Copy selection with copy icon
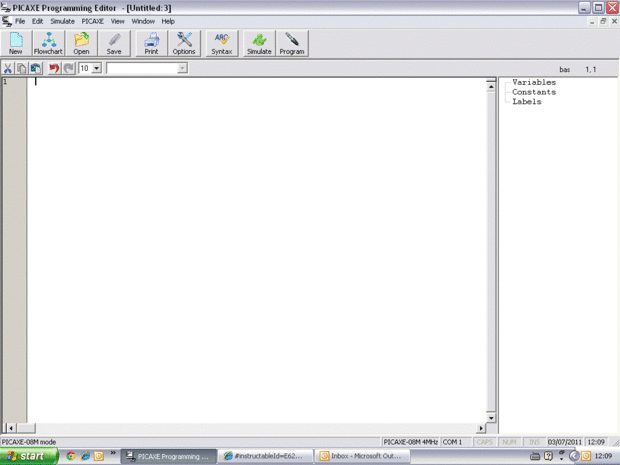 [x=22, y=68]
